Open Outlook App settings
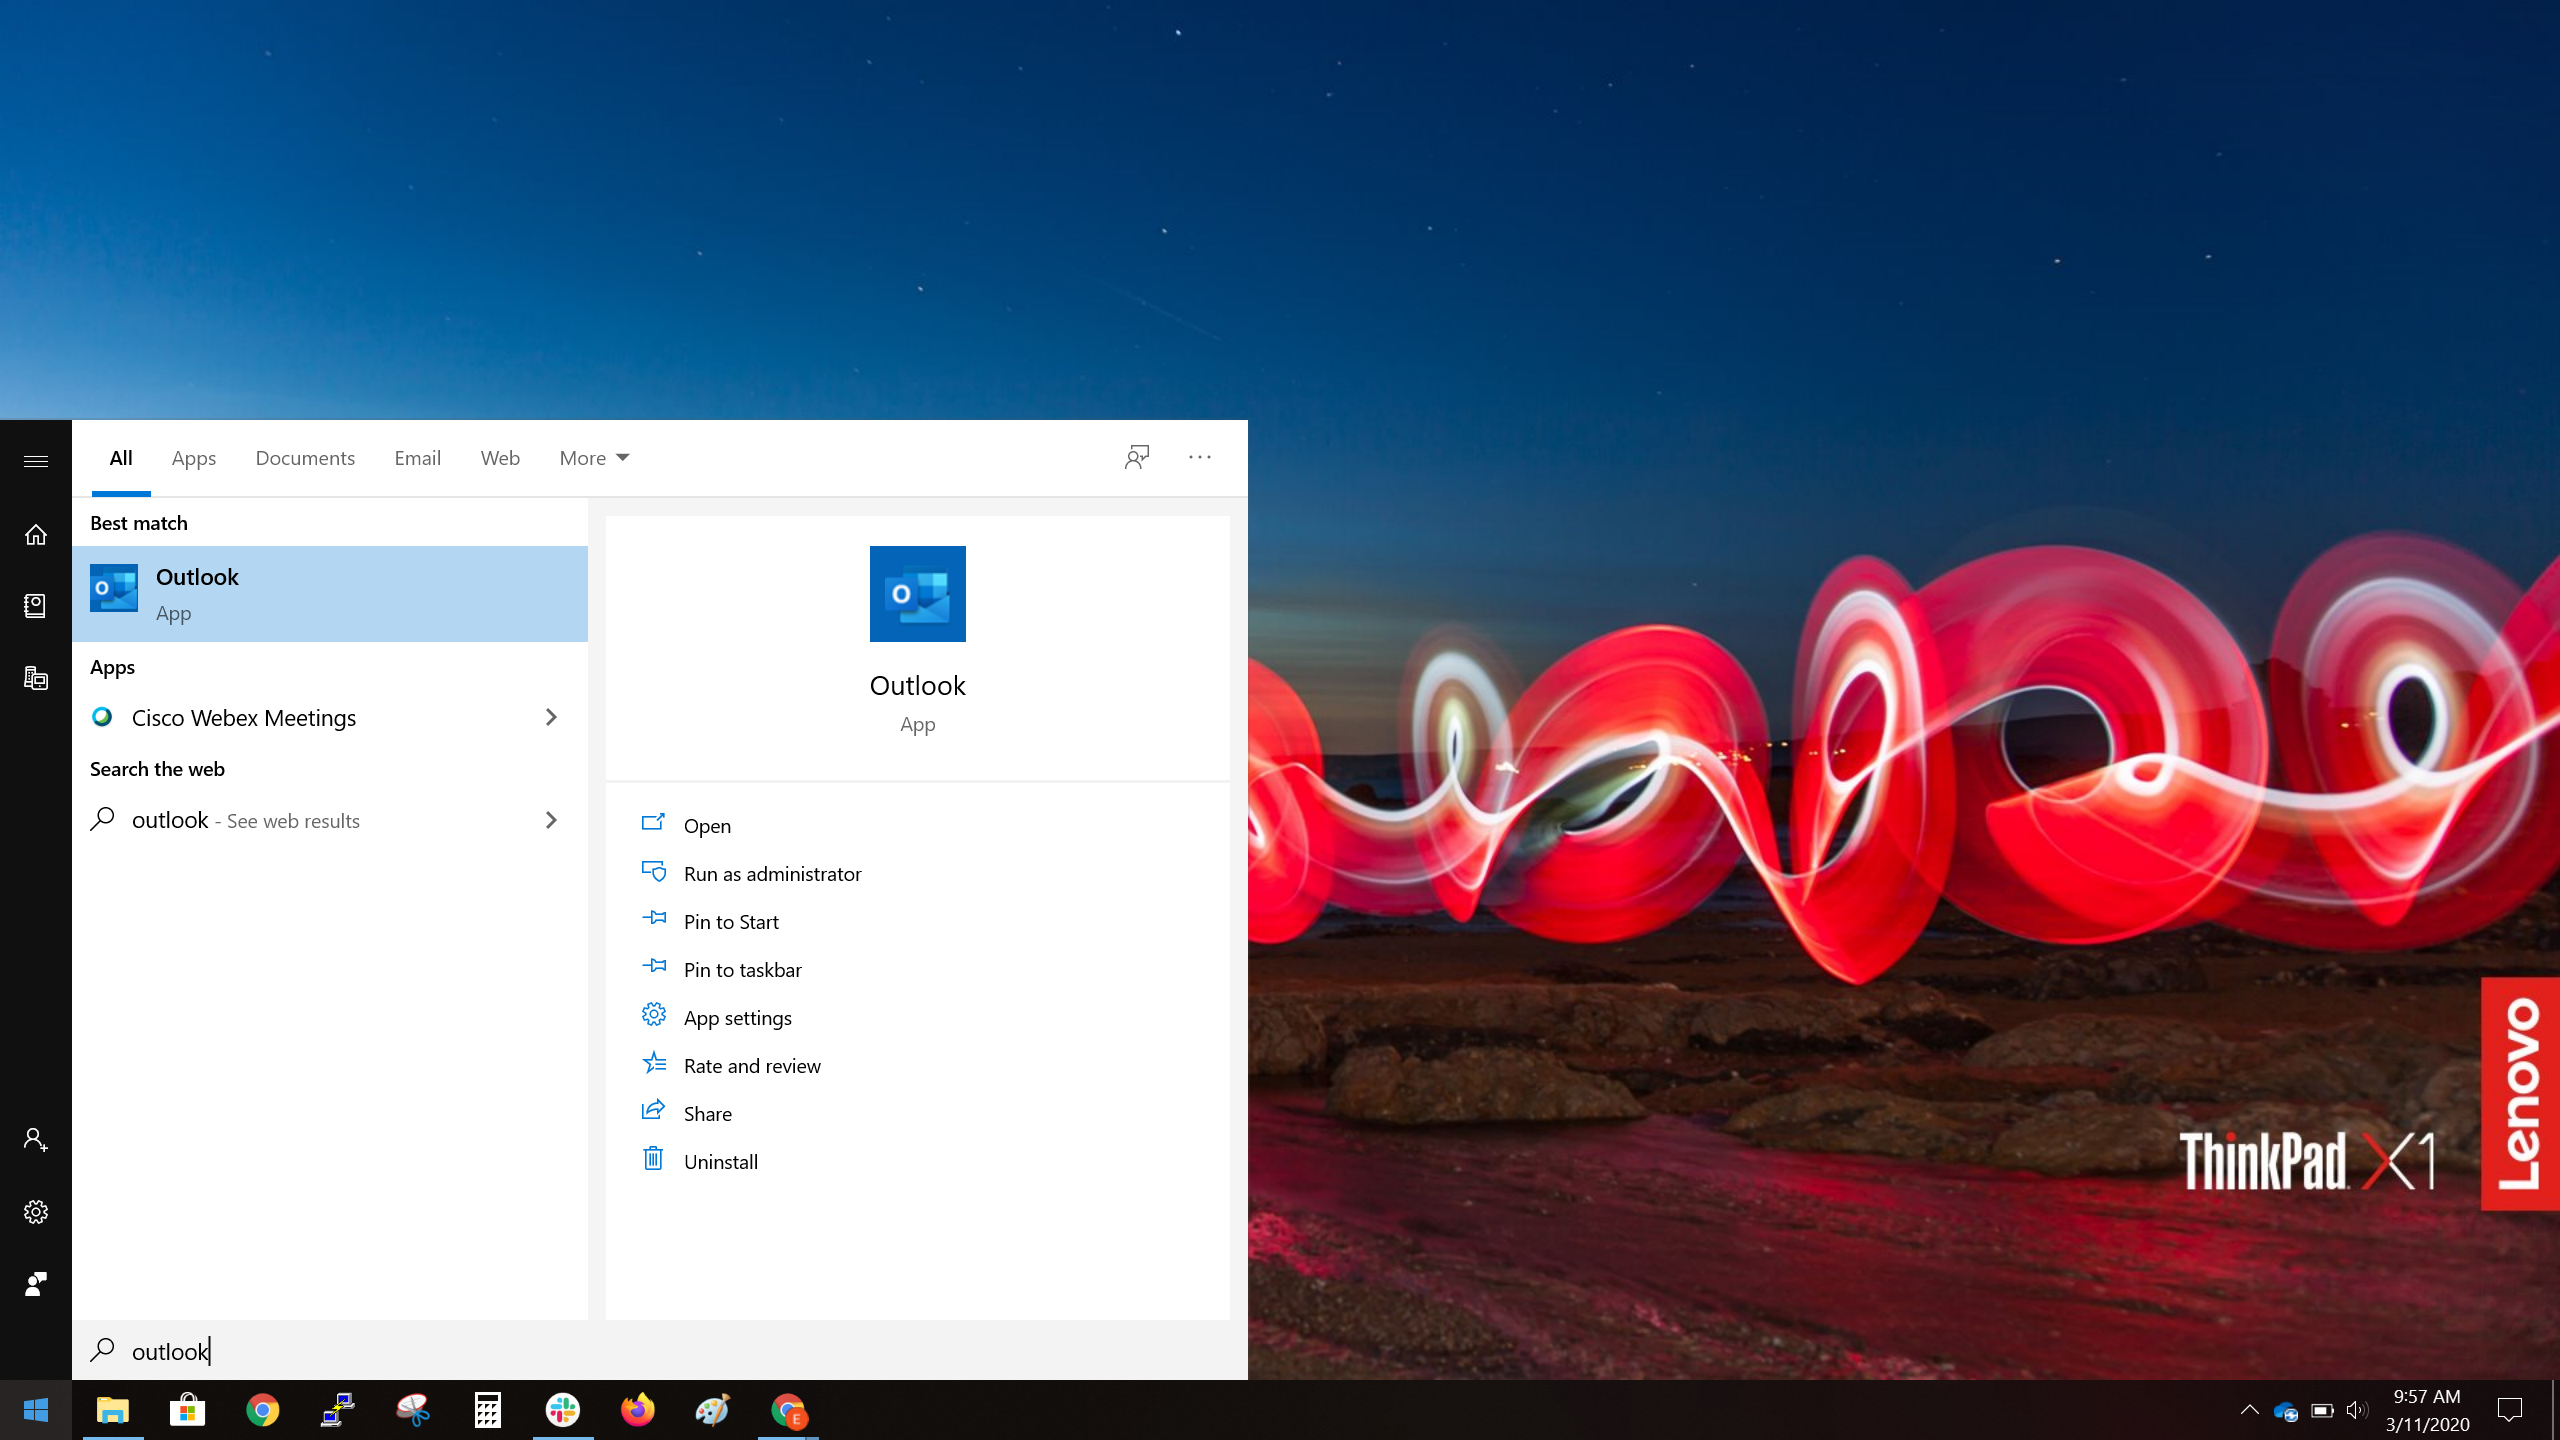This screenshot has height=1440, width=2560. pos(737,1016)
